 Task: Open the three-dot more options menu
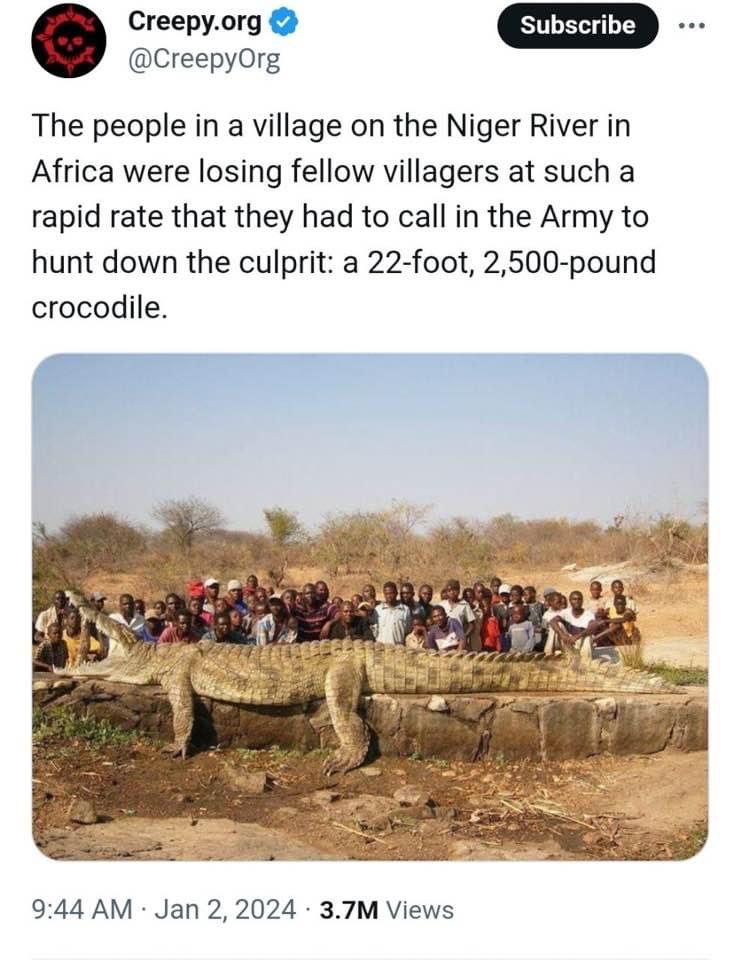(x=691, y=25)
